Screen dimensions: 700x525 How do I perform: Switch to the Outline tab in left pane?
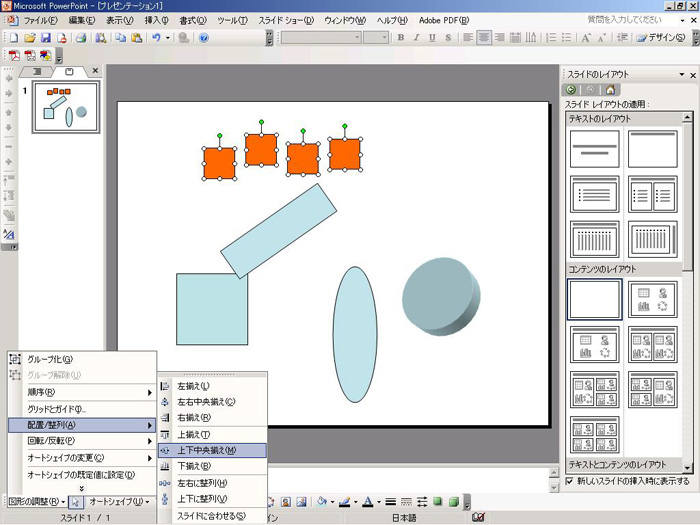[x=38, y=71]
